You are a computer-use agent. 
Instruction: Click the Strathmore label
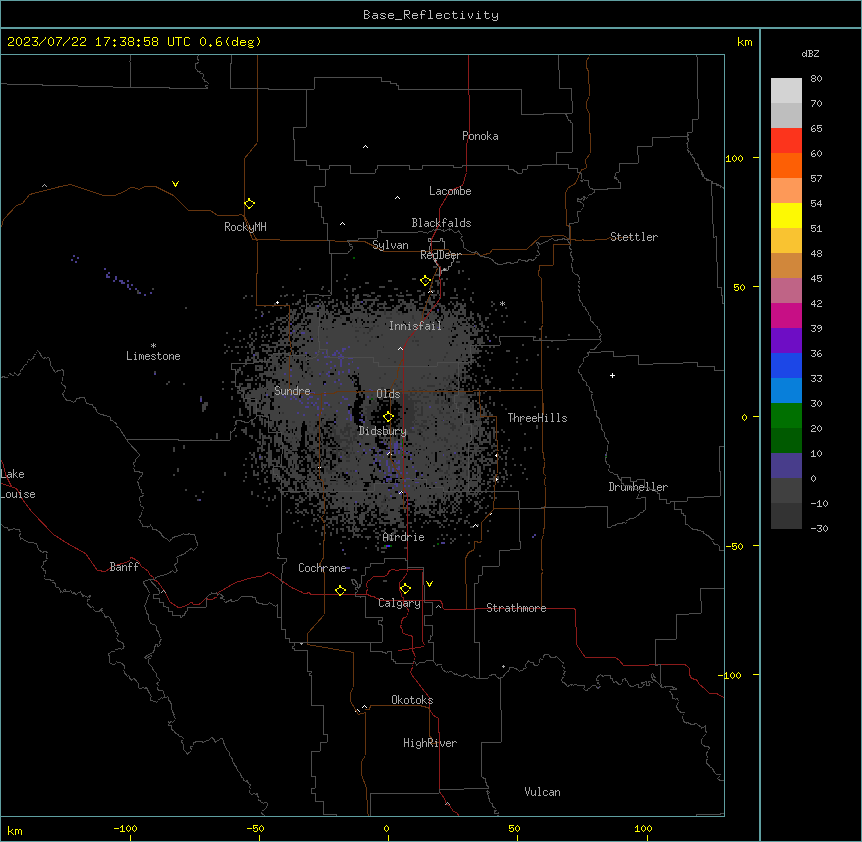point(516,608)
